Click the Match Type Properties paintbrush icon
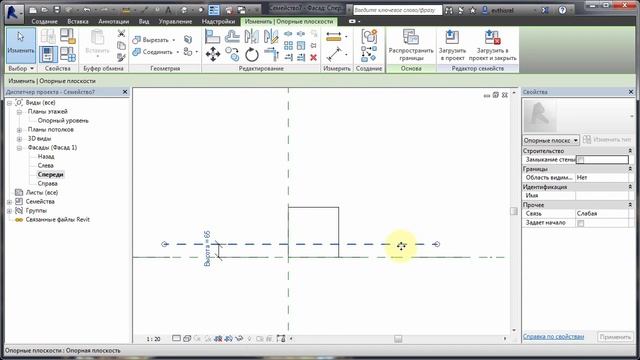 (x=121, y=58)
